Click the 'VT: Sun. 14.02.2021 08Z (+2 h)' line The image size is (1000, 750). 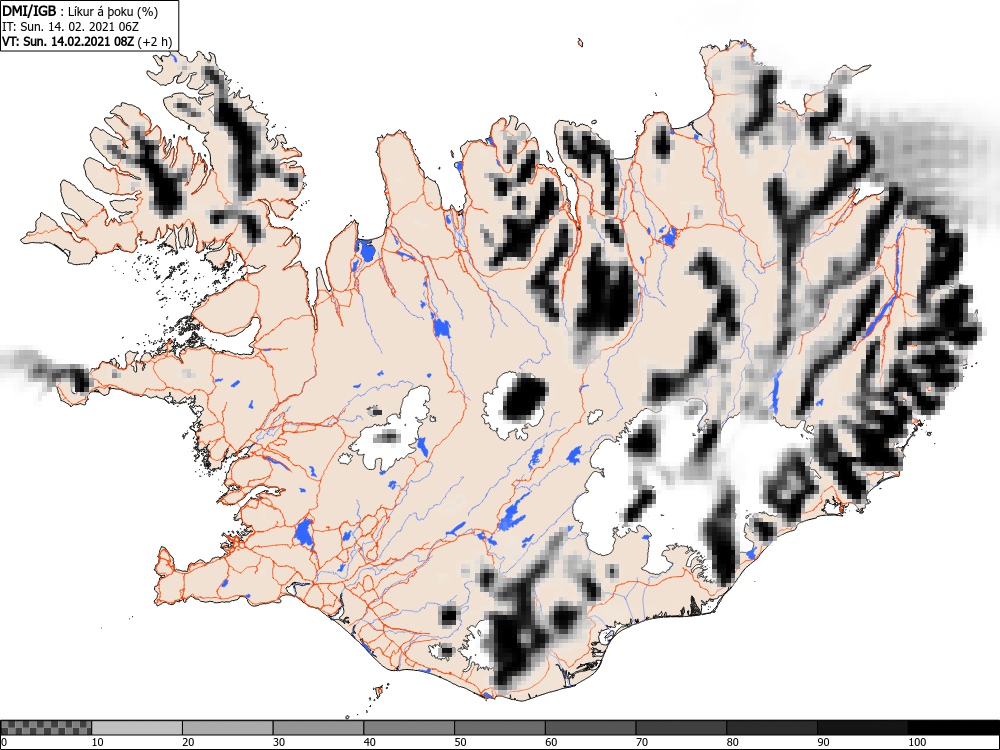(x=87, y=42)
